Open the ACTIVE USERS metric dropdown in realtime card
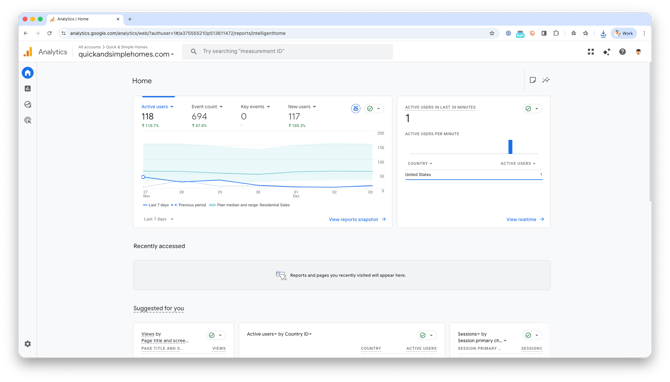Viewport: 670px width, 382px height. [x=518, y=163]
